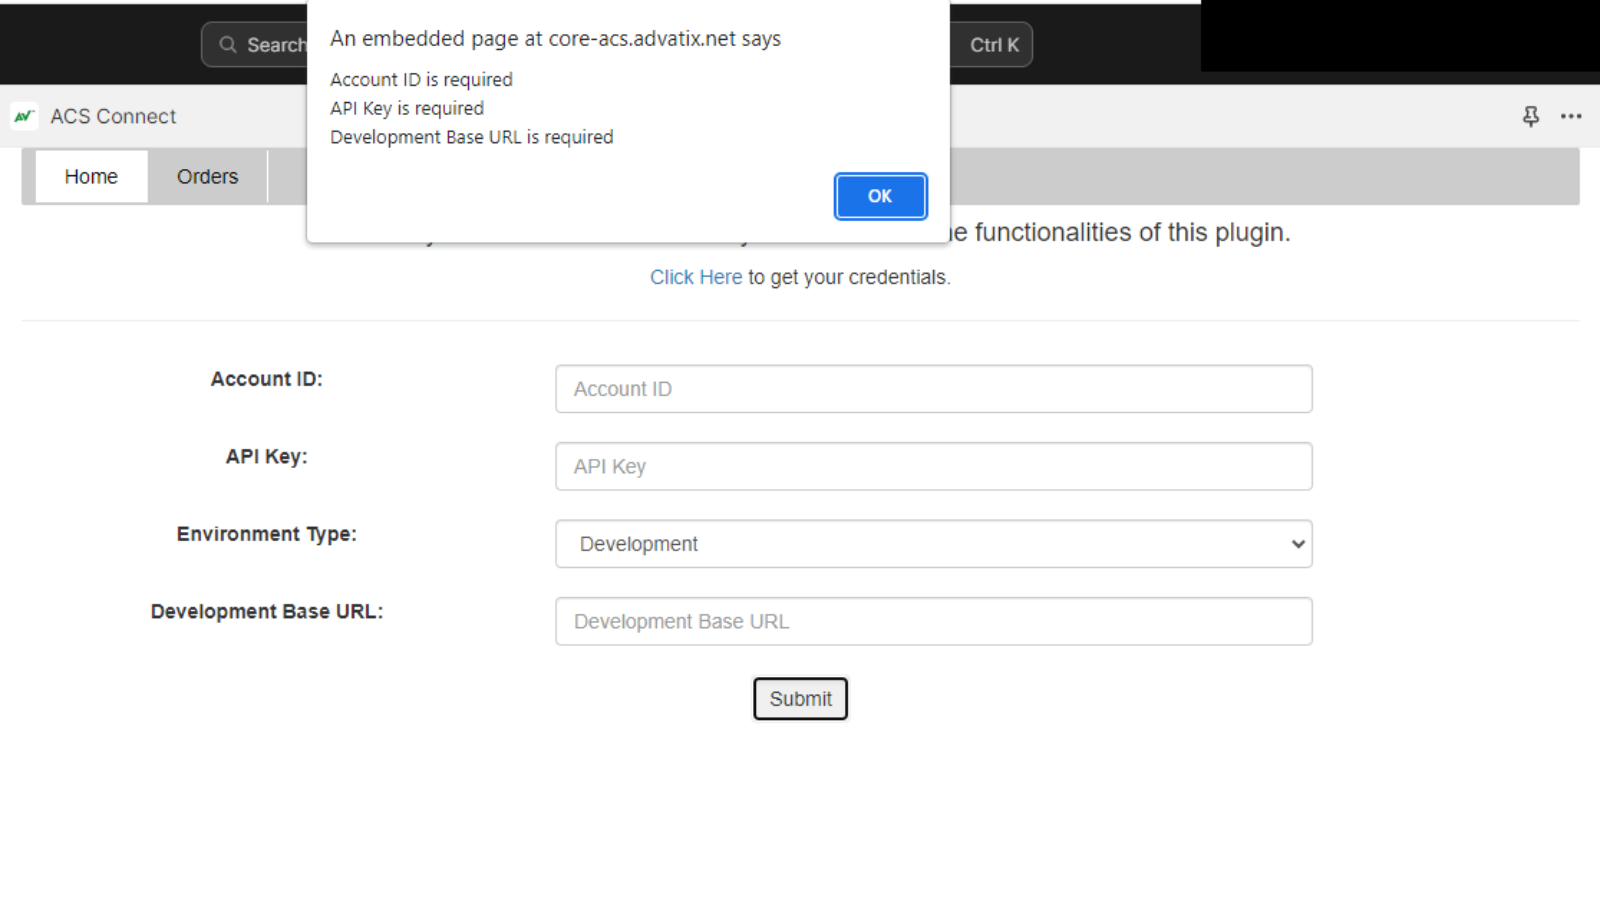The width and height of the screenshot is (1600, 900).
Task: Focus the Account ID input field
Action: point(933,389)
